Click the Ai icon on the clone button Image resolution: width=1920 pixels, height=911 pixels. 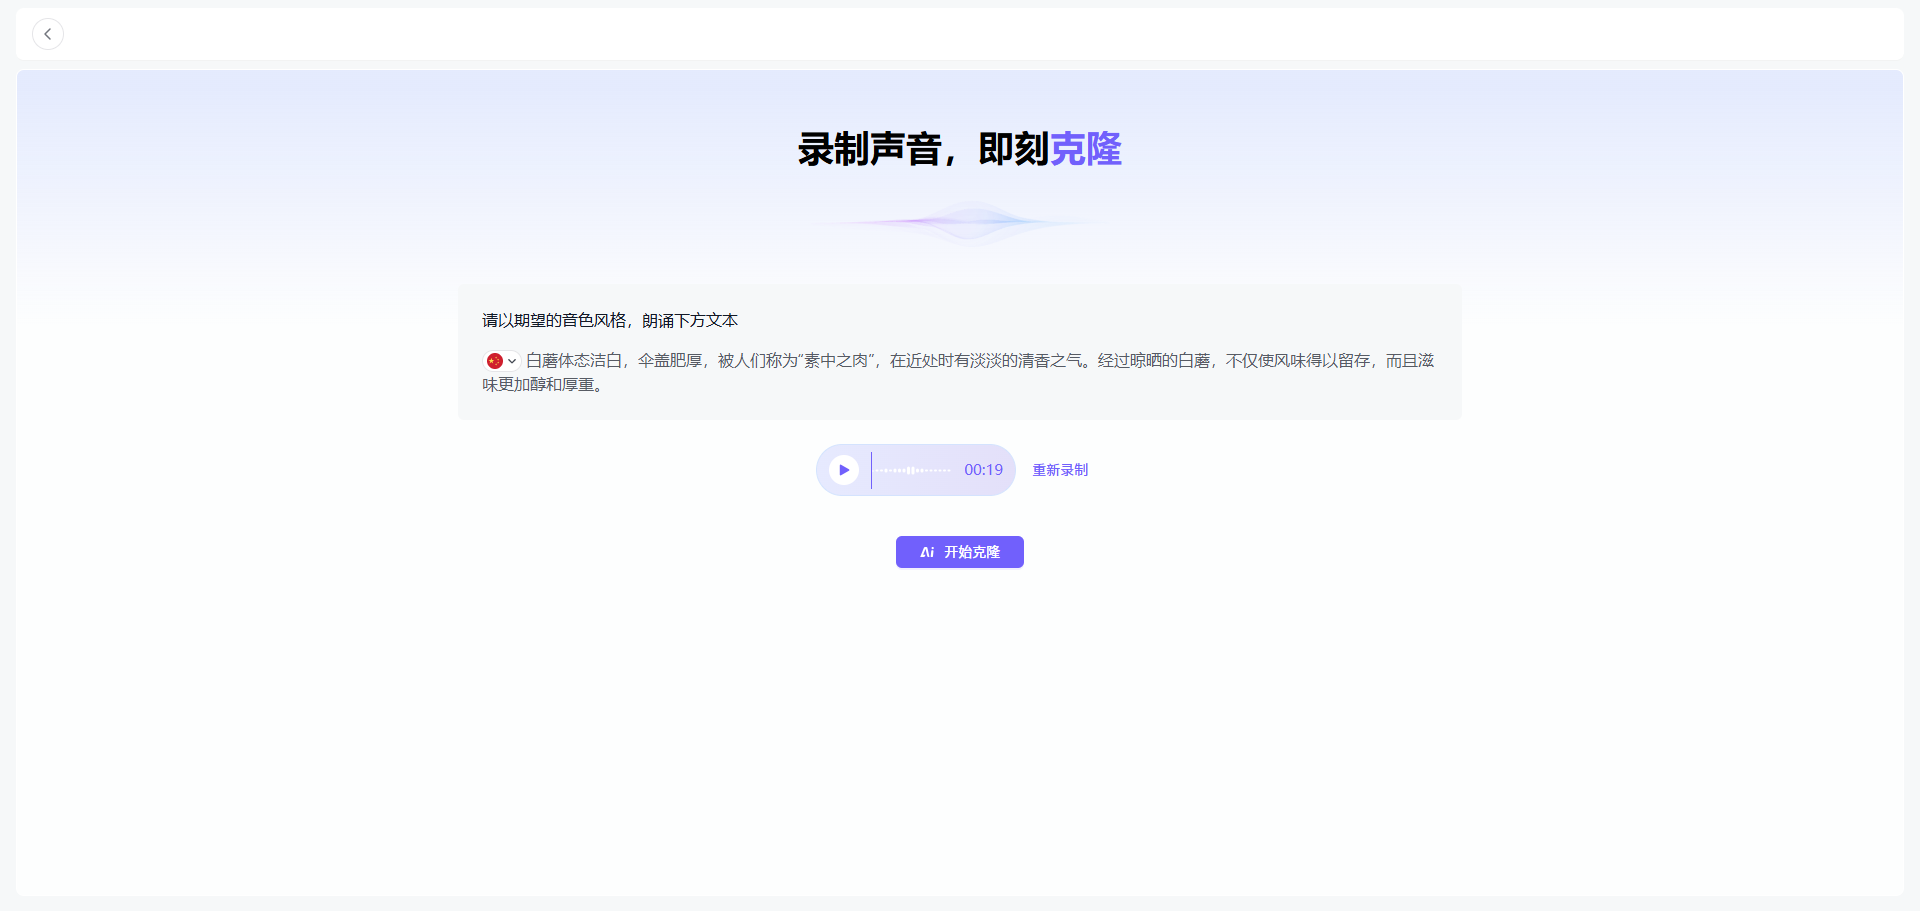tap(927, 552)
